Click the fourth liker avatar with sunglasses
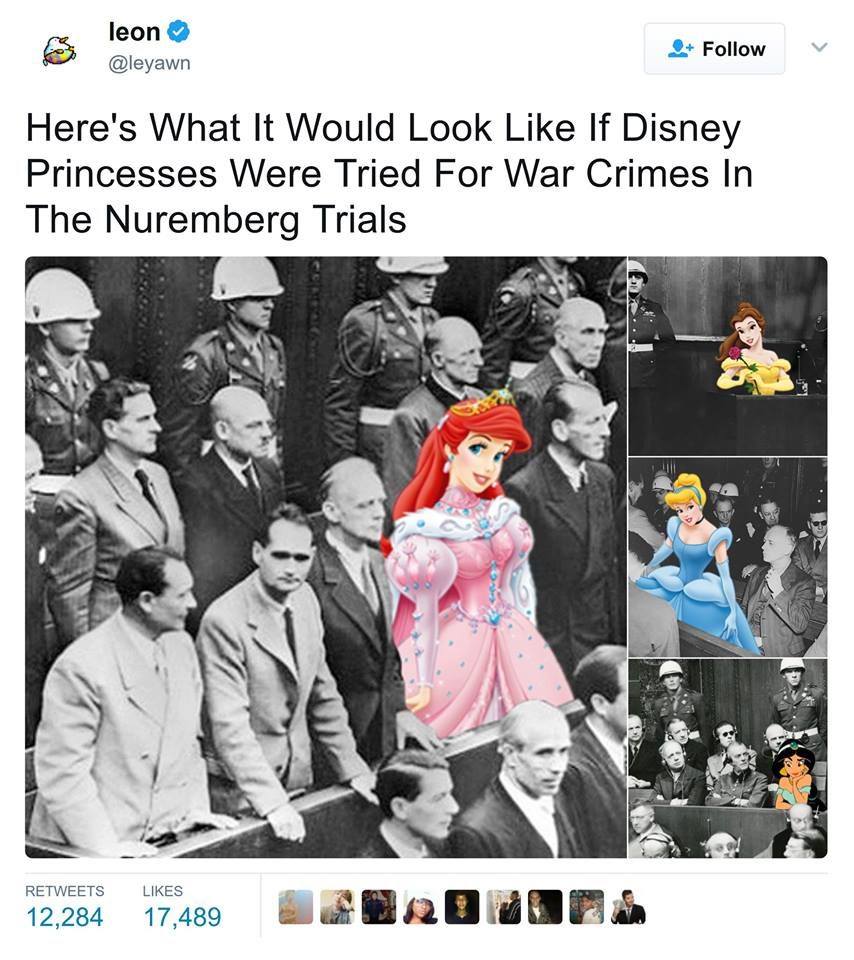This screenshot has height=960, width=854. [421, 907]
